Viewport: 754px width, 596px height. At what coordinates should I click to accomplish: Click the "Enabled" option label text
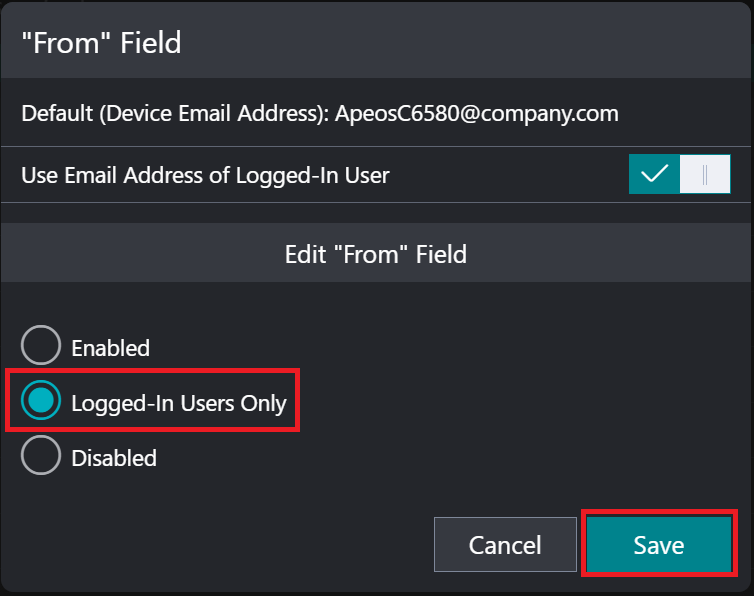click(110, 348)
